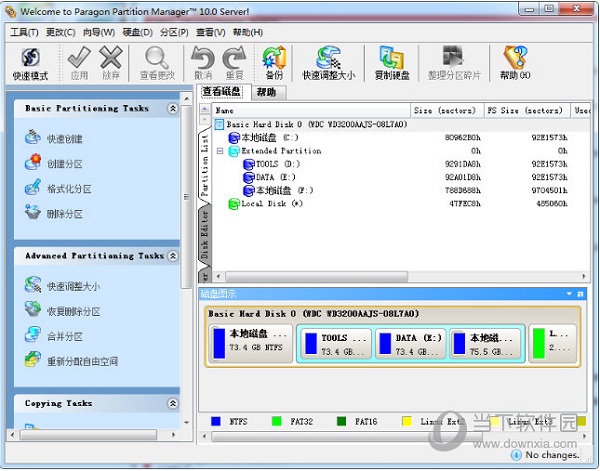Click the 备份 backup toolbar icon
The image size is (600, 471).
(x=274, y=63)
